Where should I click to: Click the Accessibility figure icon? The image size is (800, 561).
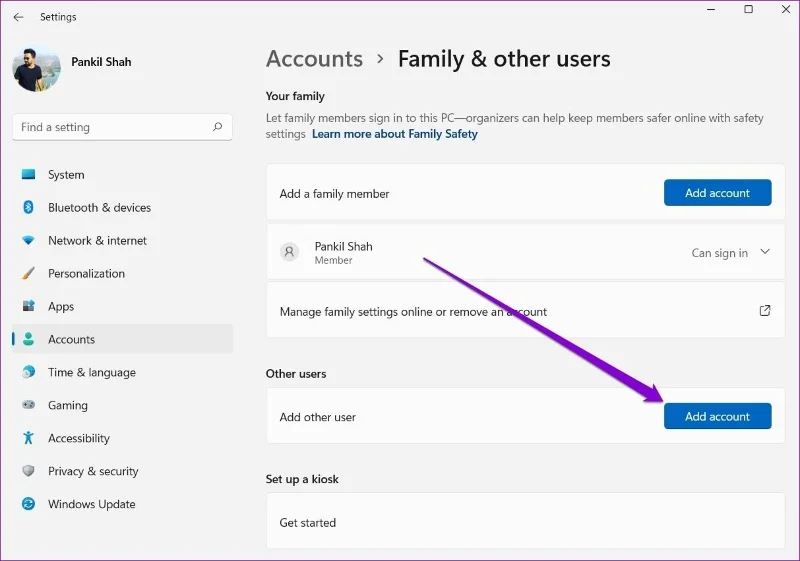(x=29, y=438)
